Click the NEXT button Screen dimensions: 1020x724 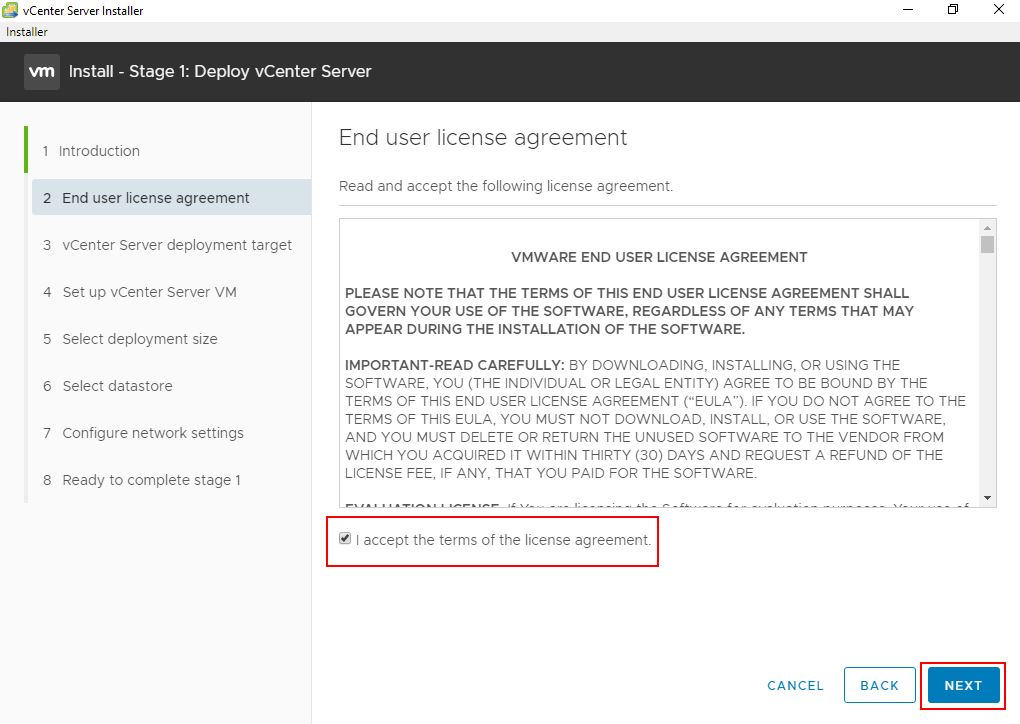pos(963,685)
